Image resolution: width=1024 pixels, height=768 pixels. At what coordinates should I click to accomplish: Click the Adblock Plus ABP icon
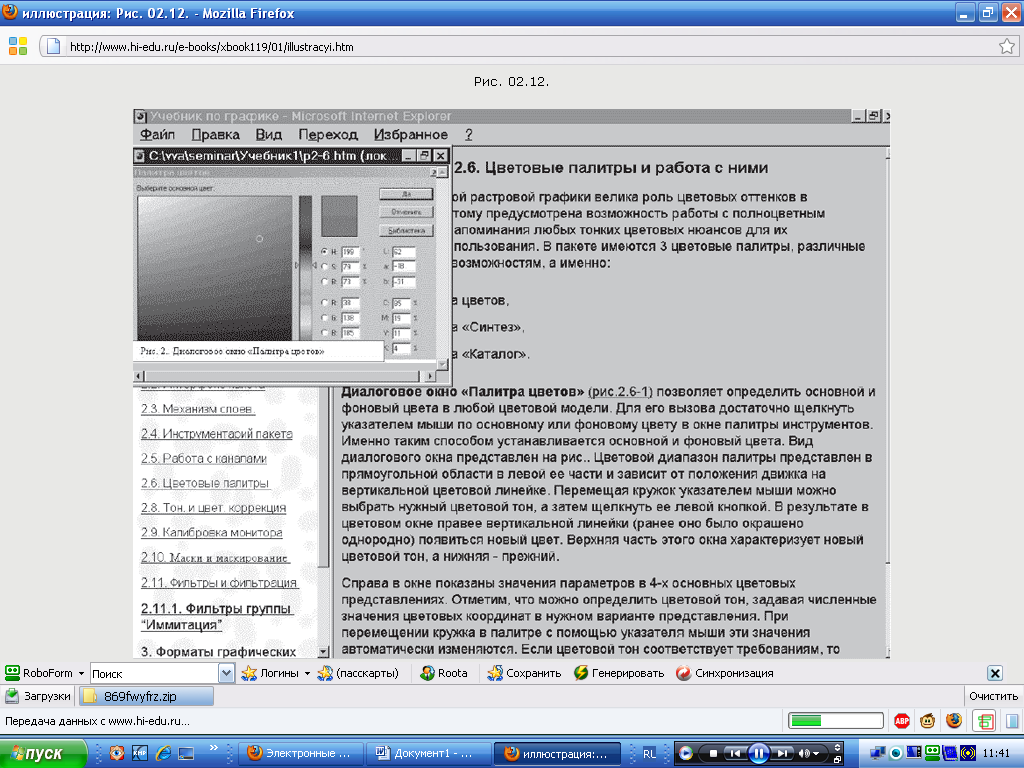pos(902,721)
